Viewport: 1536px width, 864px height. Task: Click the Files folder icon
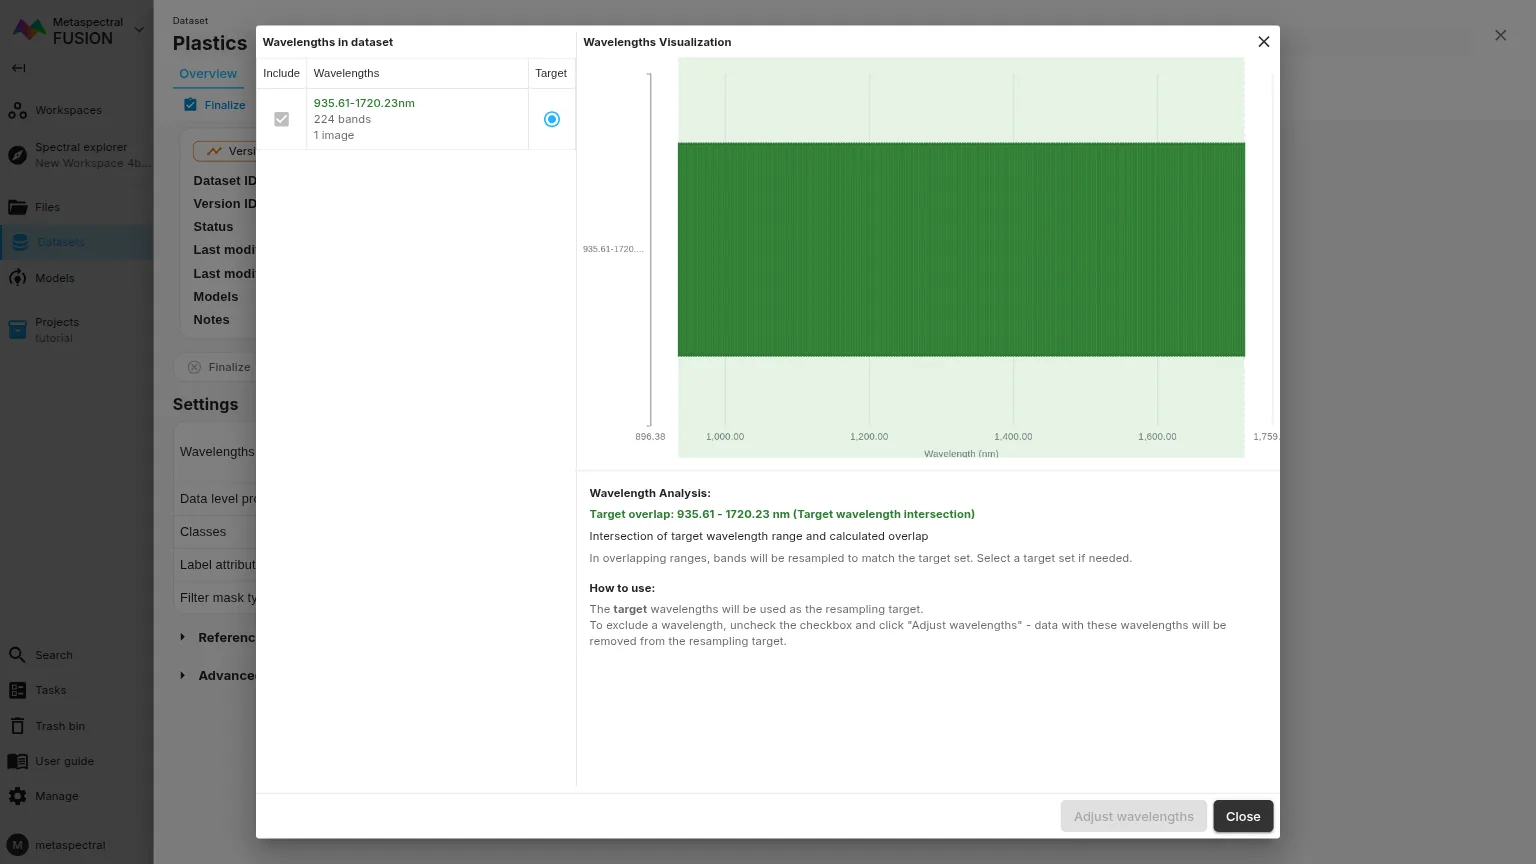18,207
